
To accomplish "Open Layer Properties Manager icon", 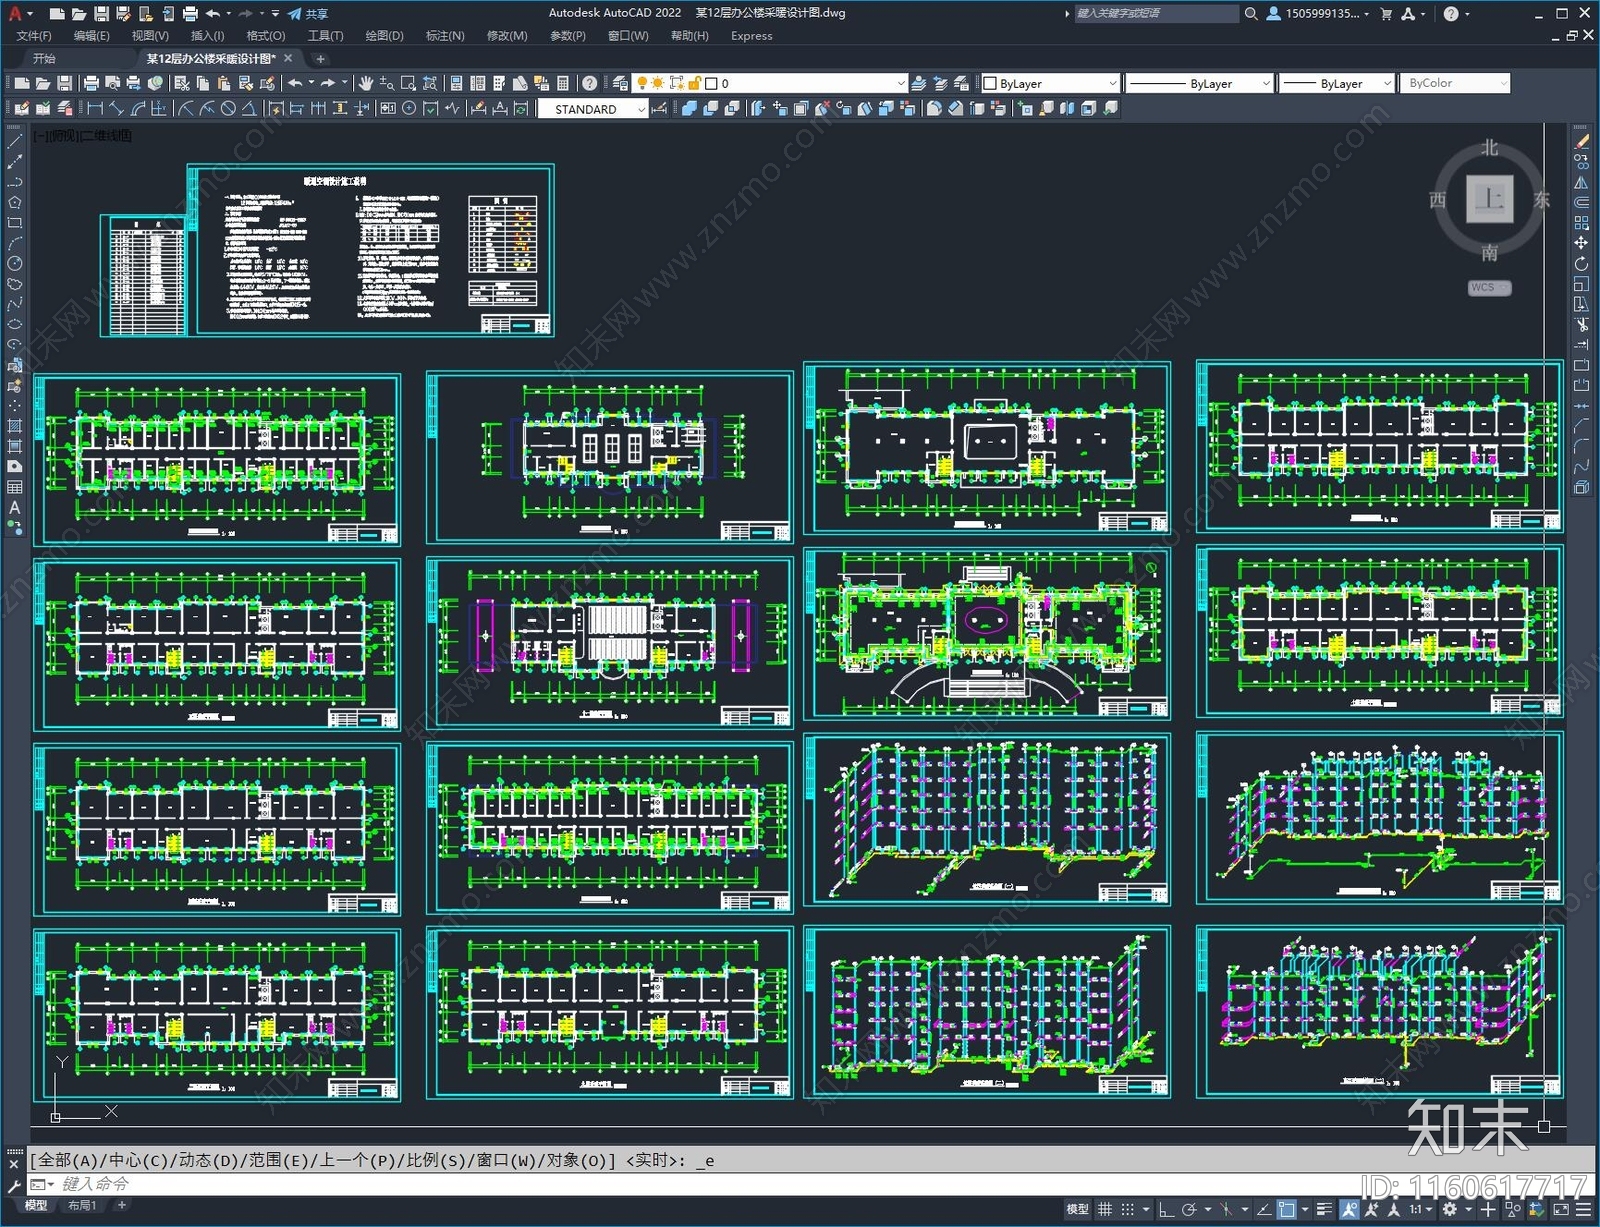I will pyautogui.click(x=620, y=83).
